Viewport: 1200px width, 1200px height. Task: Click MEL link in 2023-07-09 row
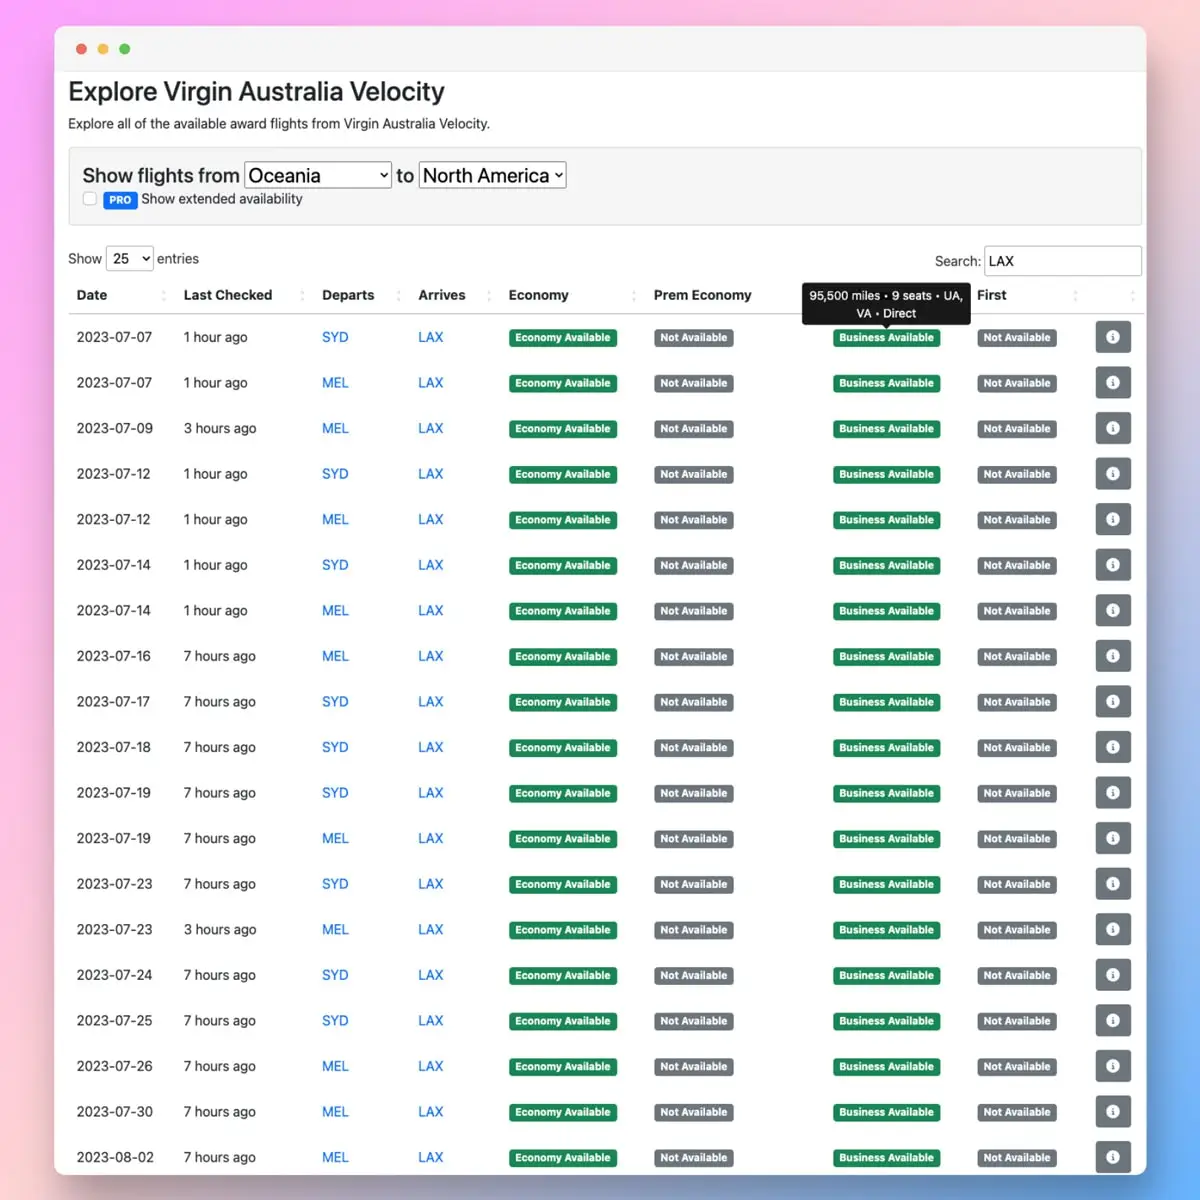tap(335, 428)
